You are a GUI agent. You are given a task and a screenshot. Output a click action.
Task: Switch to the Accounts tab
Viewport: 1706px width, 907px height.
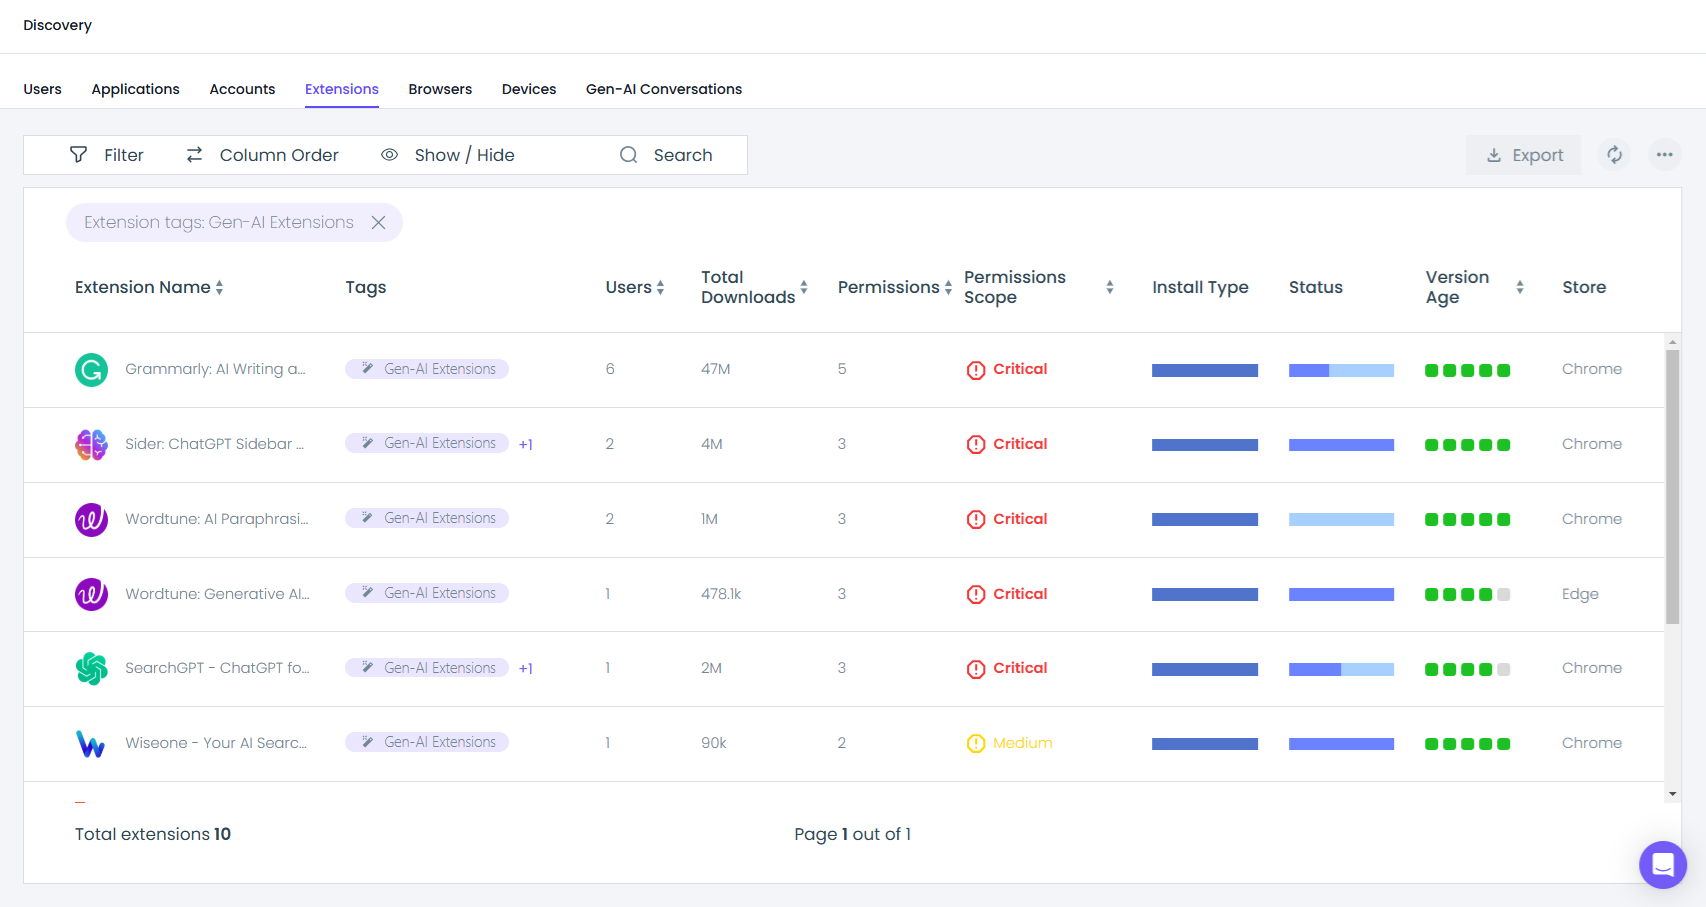point(242,89)
